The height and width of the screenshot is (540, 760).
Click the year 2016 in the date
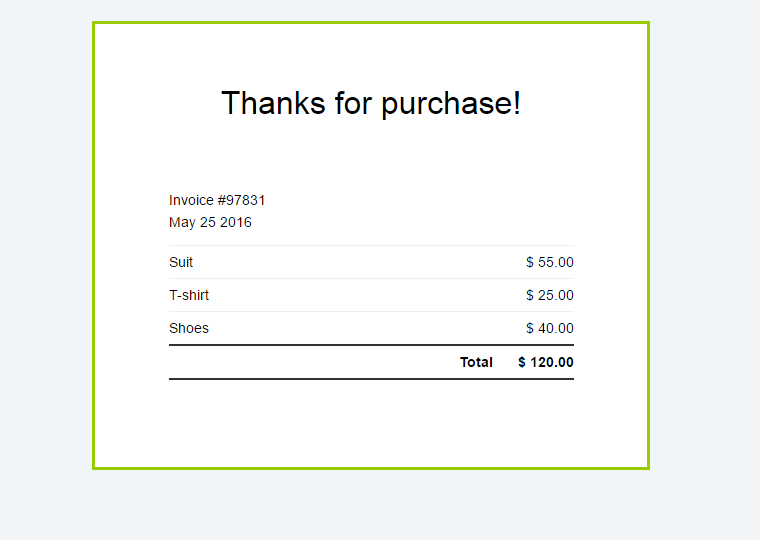pos(236,222)
